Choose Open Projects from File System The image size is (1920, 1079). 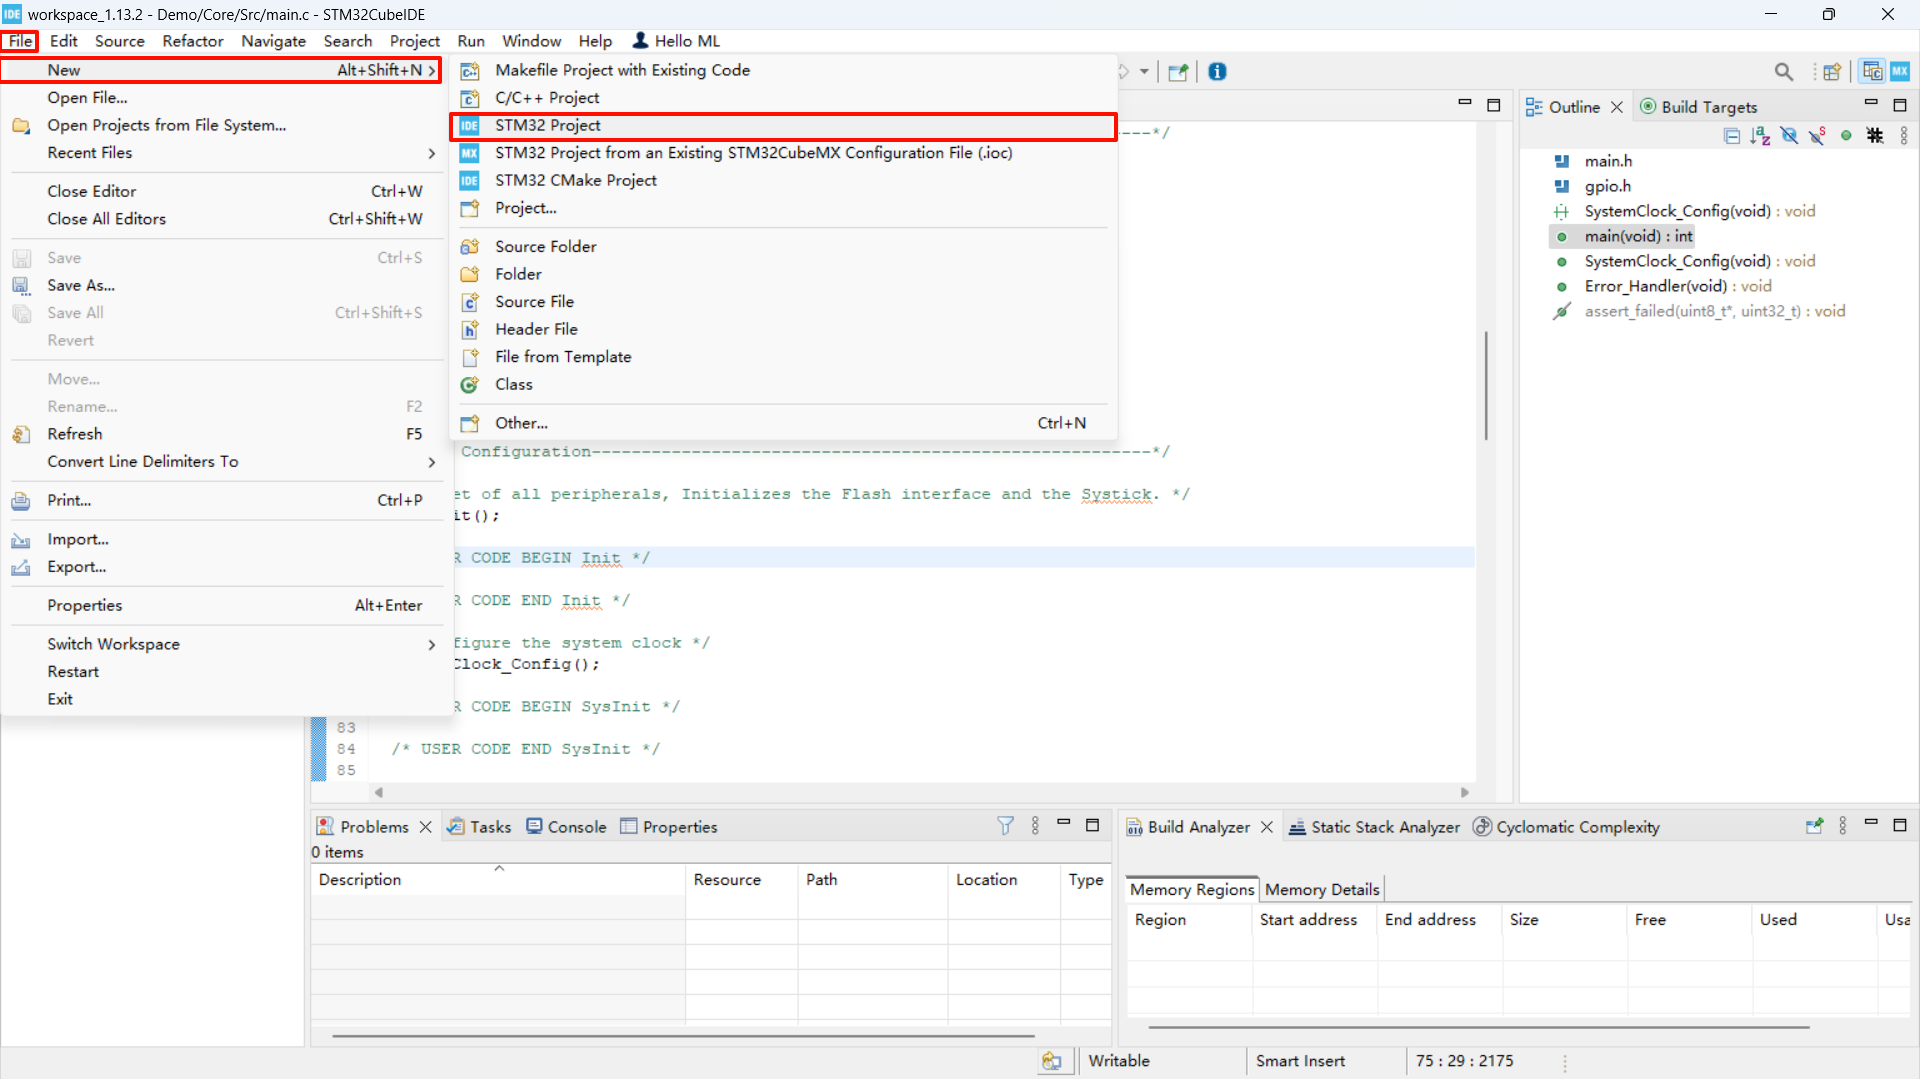[166, 126]
